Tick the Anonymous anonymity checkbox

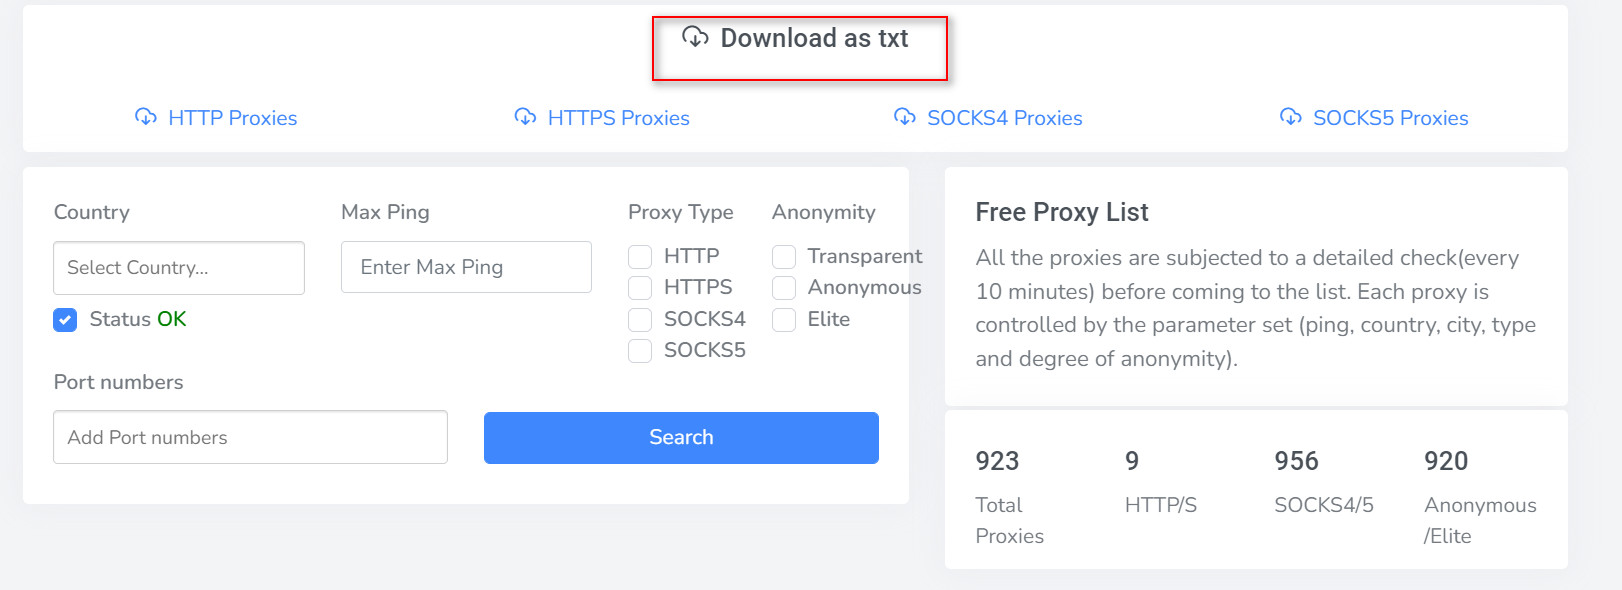click(x=784, y=288)
